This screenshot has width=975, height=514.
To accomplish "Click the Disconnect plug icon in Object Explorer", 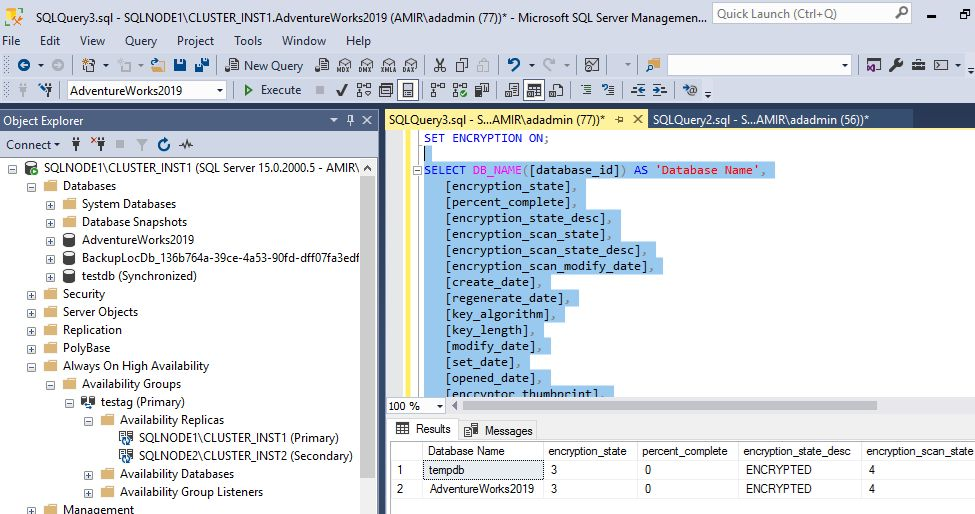I will pyautogui.click(x=98, y=144).
